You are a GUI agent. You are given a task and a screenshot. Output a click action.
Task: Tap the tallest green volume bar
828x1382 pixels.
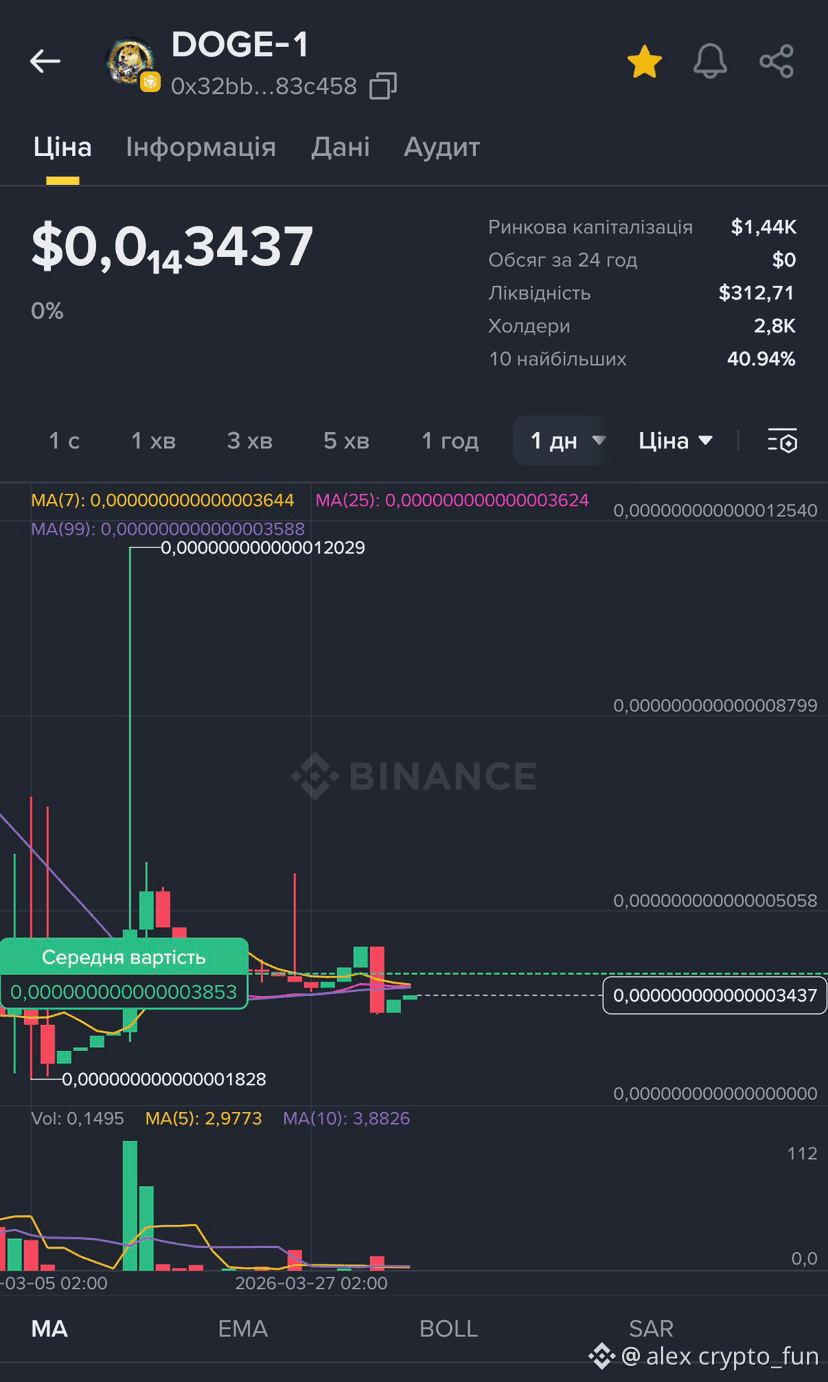[130, 1205]
